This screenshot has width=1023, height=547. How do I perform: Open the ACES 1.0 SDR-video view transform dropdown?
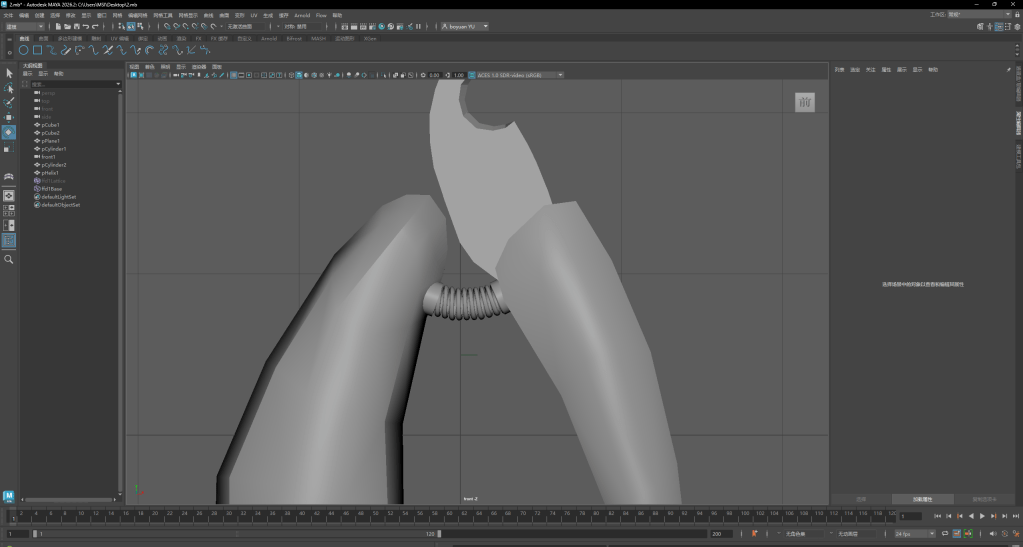518,75
